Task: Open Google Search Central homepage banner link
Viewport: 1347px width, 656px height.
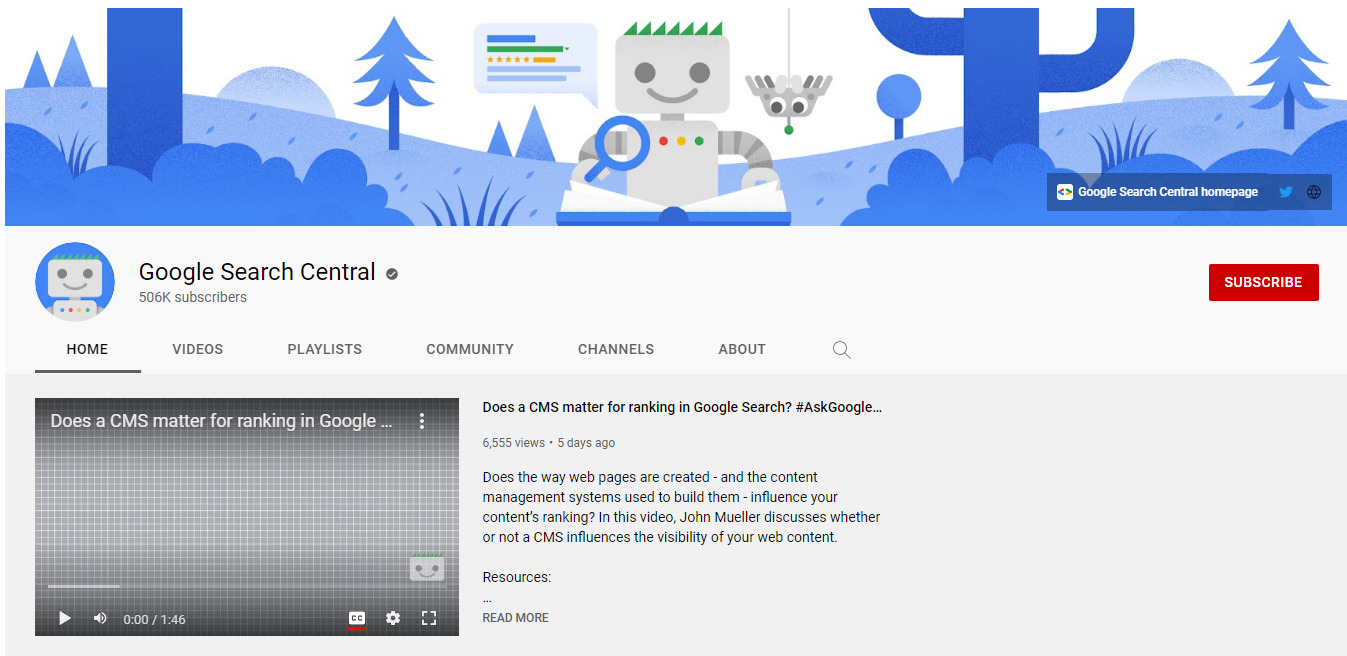Action: 1157,192
